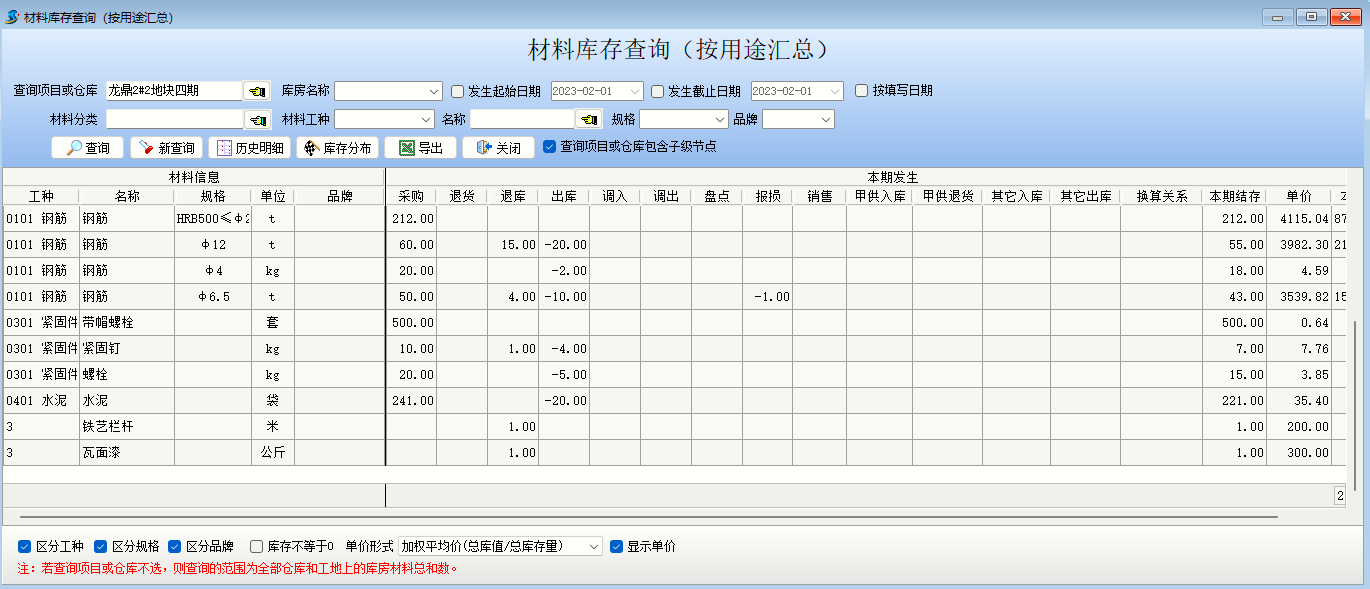Click the 新查询 eraser button
1370x589 pixels.
pos(166,148)
